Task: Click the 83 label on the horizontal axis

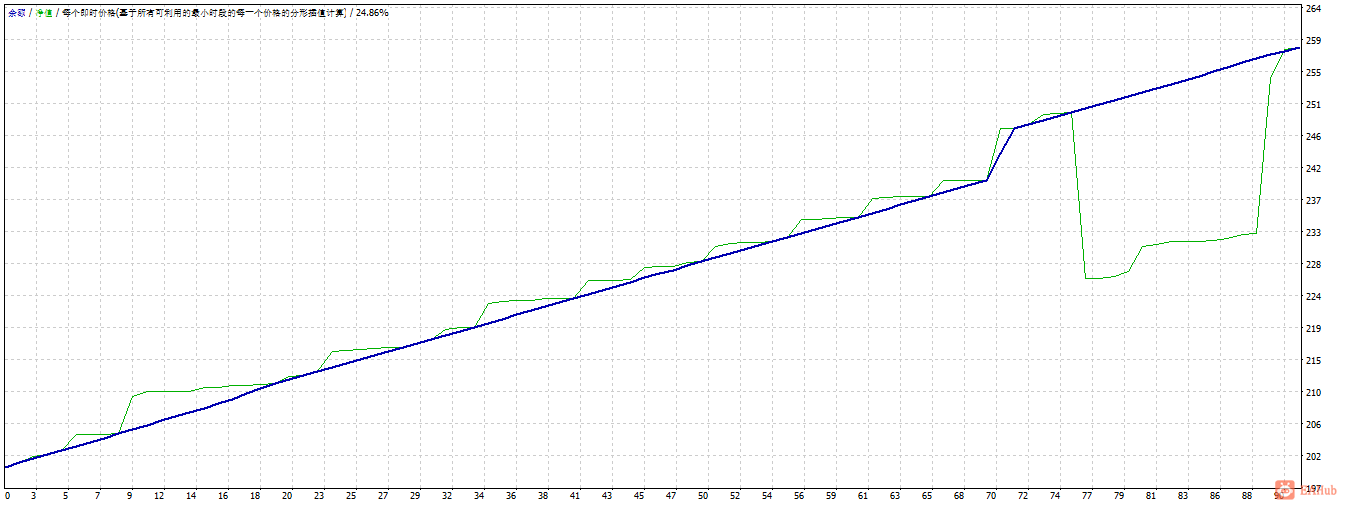Action: tap(1183, 496)
